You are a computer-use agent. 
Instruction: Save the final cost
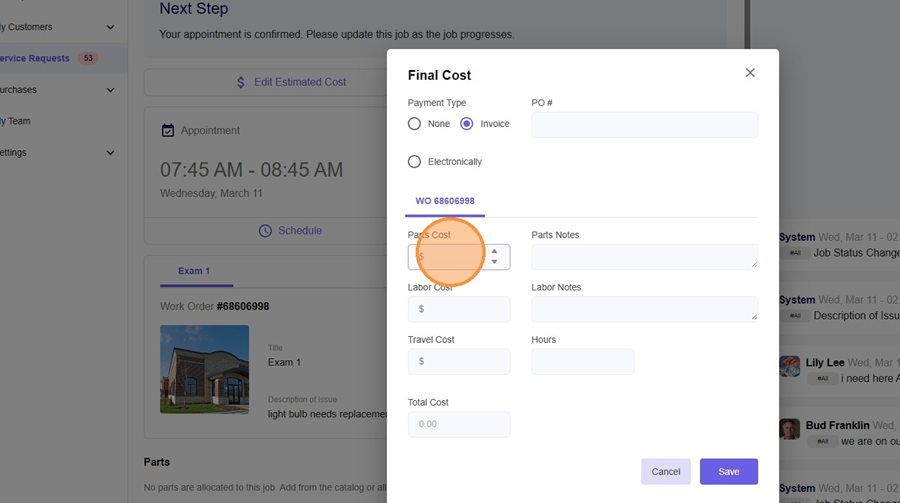point(728,472)
